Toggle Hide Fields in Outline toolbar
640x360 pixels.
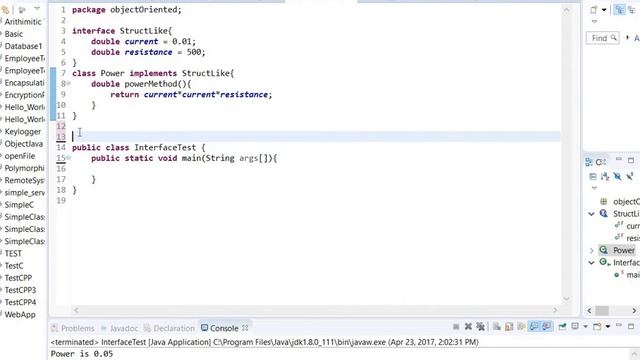(617, 176)
